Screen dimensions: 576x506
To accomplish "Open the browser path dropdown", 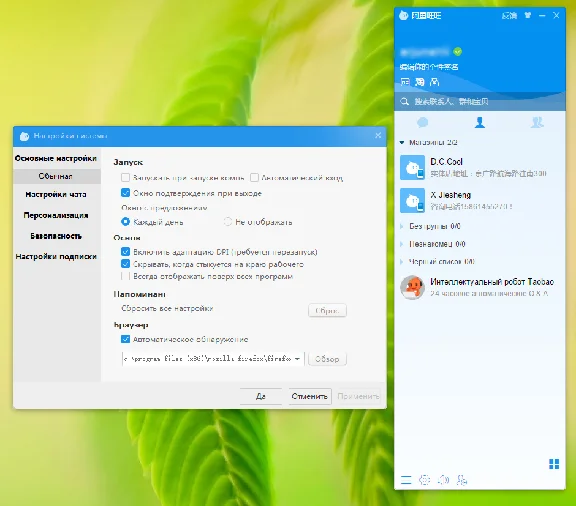I will pos(297,359).
